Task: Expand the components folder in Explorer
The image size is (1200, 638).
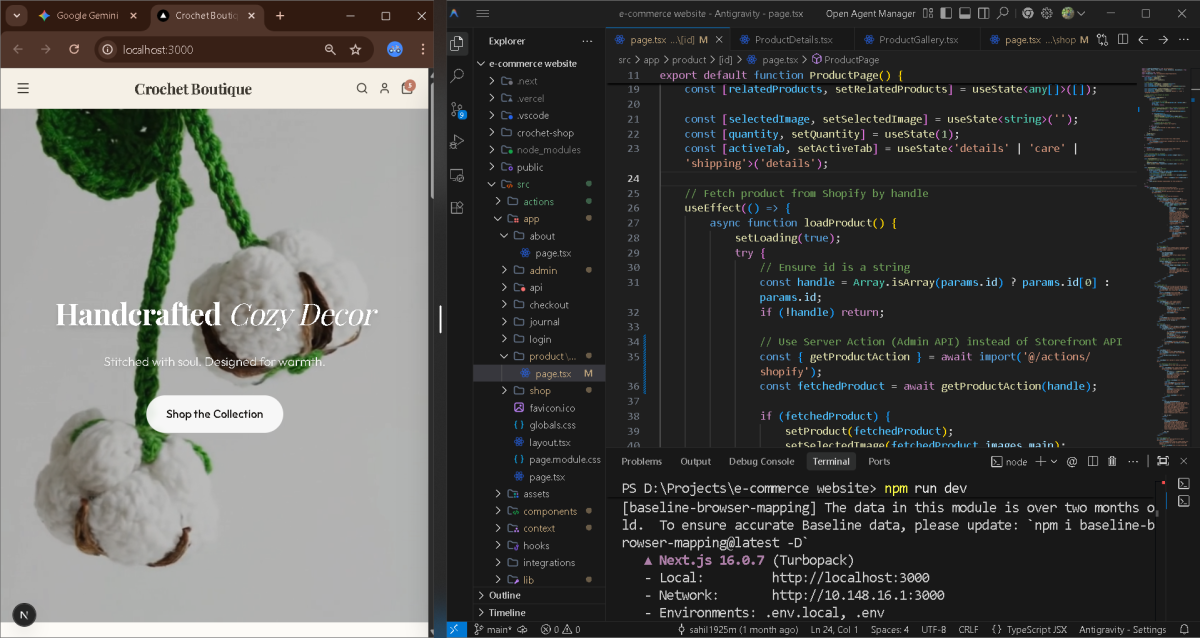Action: click(x=550, y=511)
